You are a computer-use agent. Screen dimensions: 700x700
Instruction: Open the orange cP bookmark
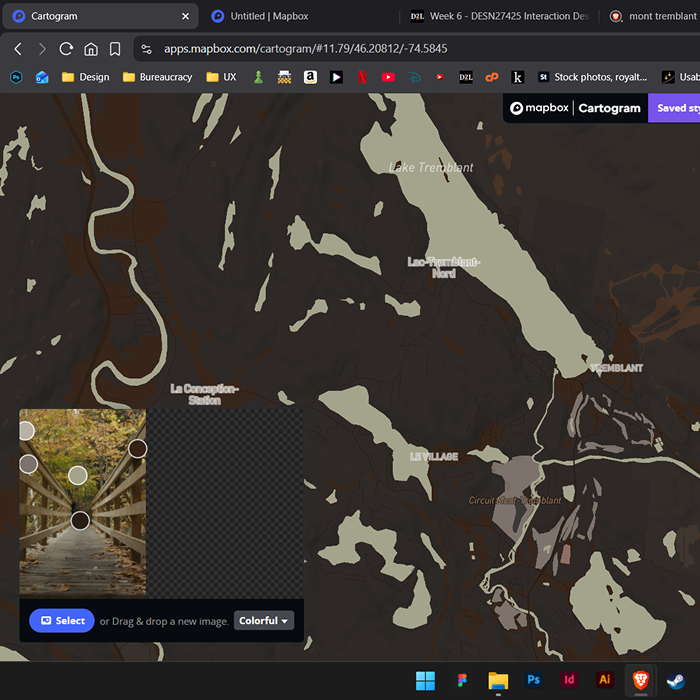(492, 77)
